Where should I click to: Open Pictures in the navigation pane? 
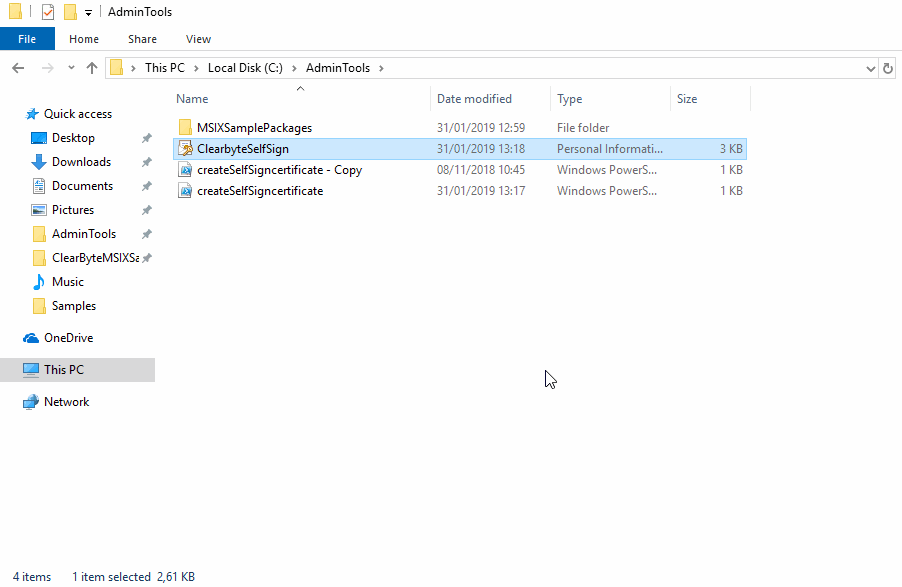pyautogui.click(x=72, y=210)
